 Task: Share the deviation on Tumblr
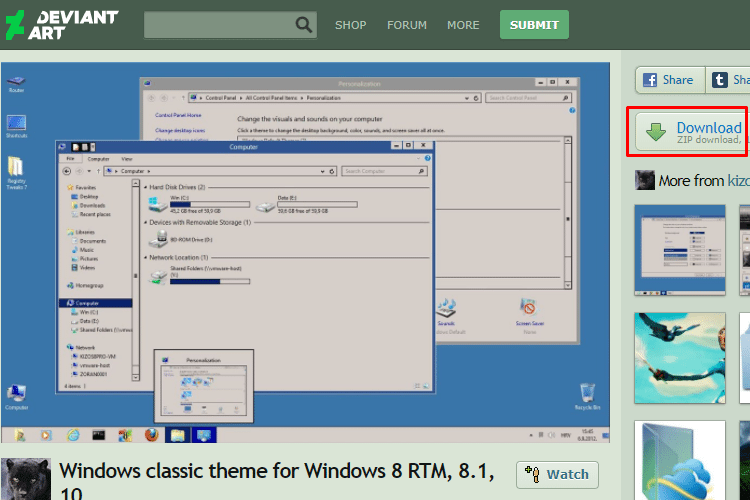pos(728,79)
